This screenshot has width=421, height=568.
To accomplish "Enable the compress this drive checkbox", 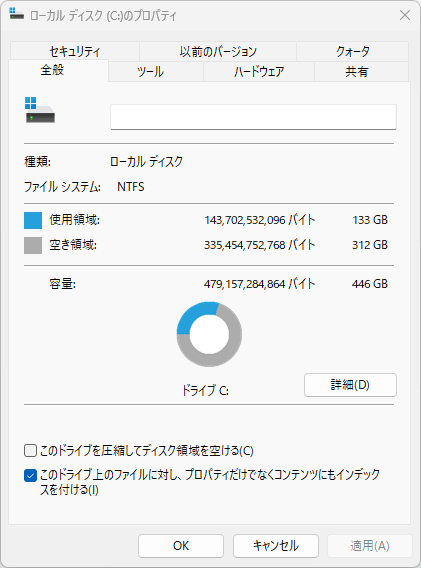I will (30, 451).
